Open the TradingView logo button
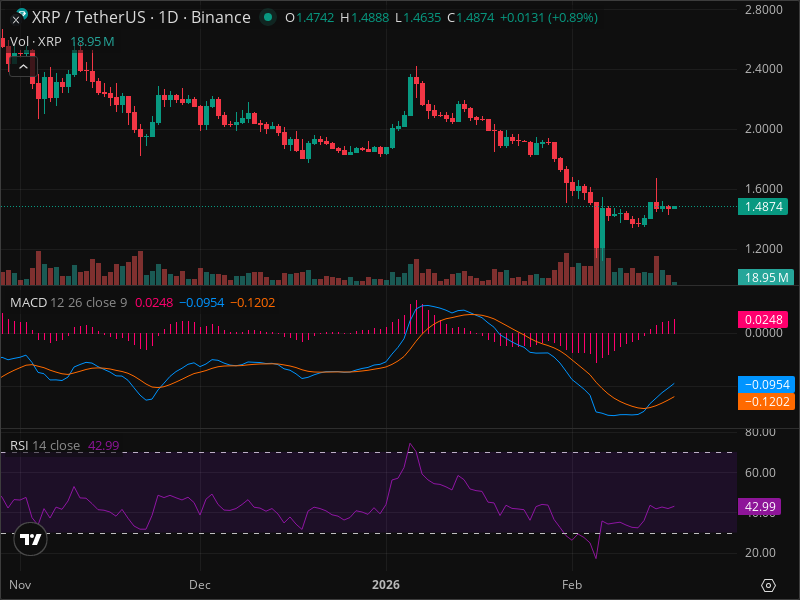Image resolution: width=800 pixels, height=600 pixels. pos(31,539)
